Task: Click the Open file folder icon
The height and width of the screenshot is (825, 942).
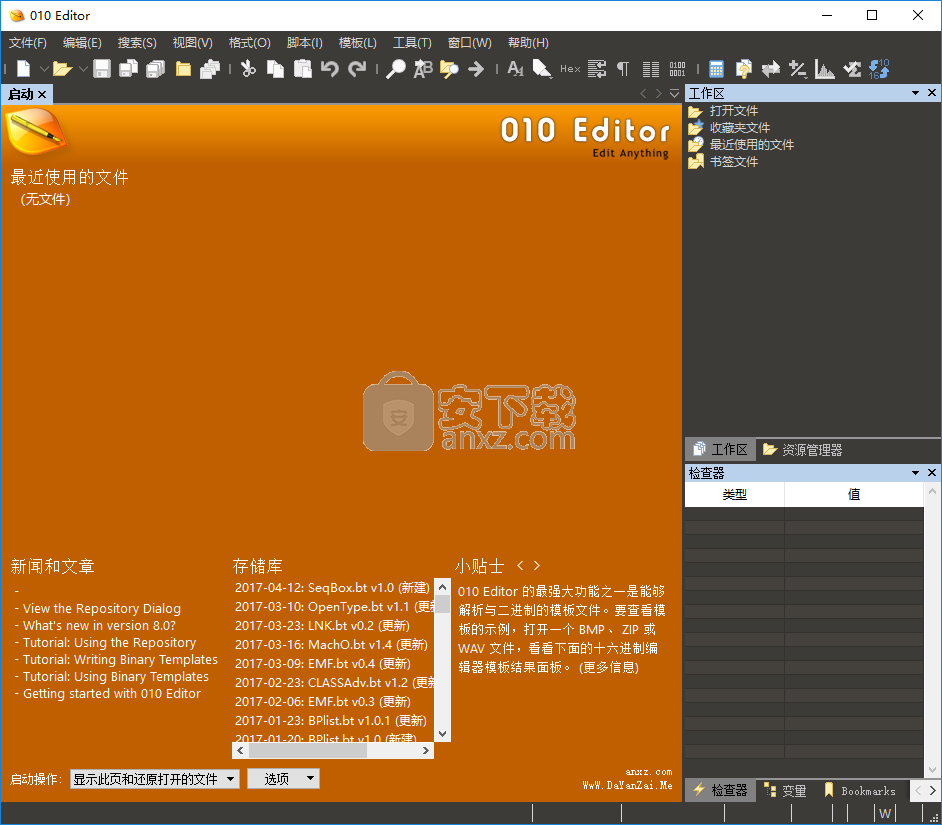Action: tap(62, 69)
